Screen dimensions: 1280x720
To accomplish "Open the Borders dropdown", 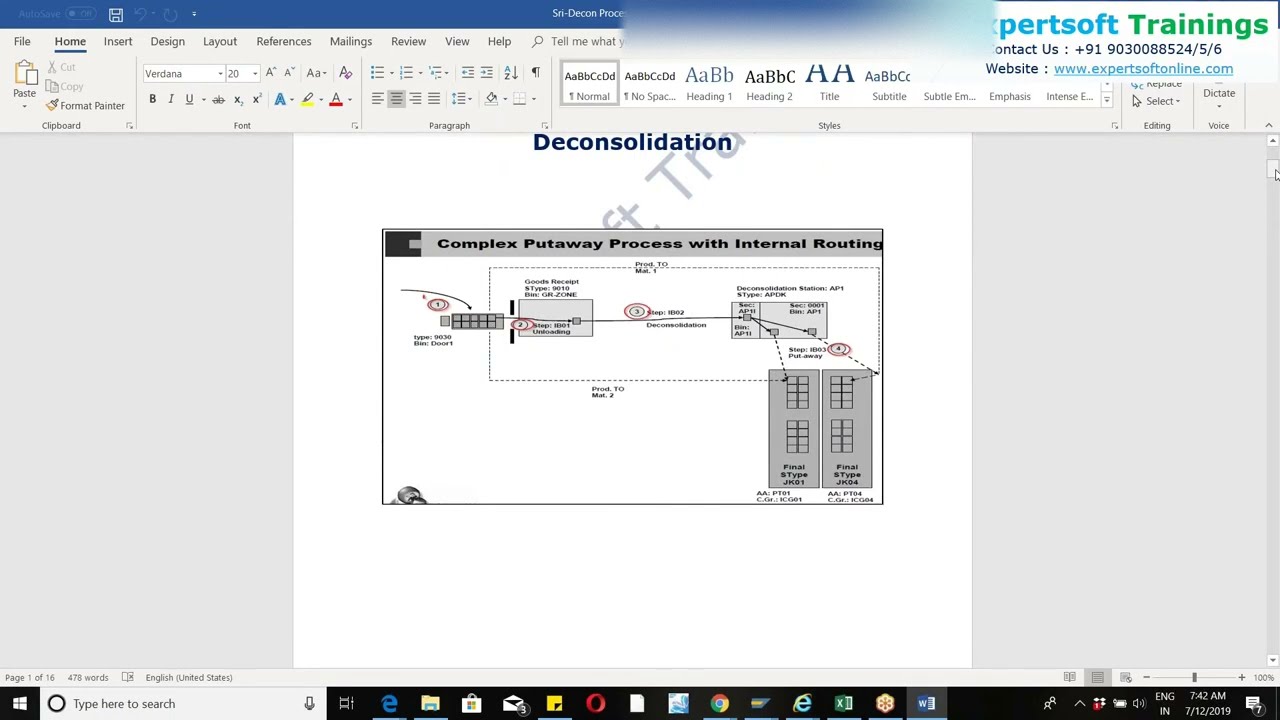I will 534,99.
